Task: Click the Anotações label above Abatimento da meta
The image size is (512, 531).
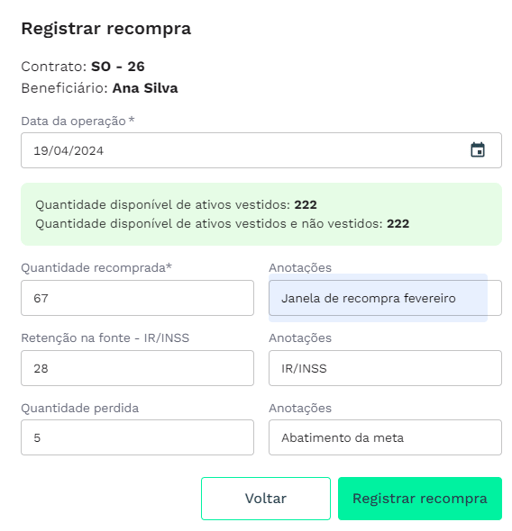Action: pos(300,408)
